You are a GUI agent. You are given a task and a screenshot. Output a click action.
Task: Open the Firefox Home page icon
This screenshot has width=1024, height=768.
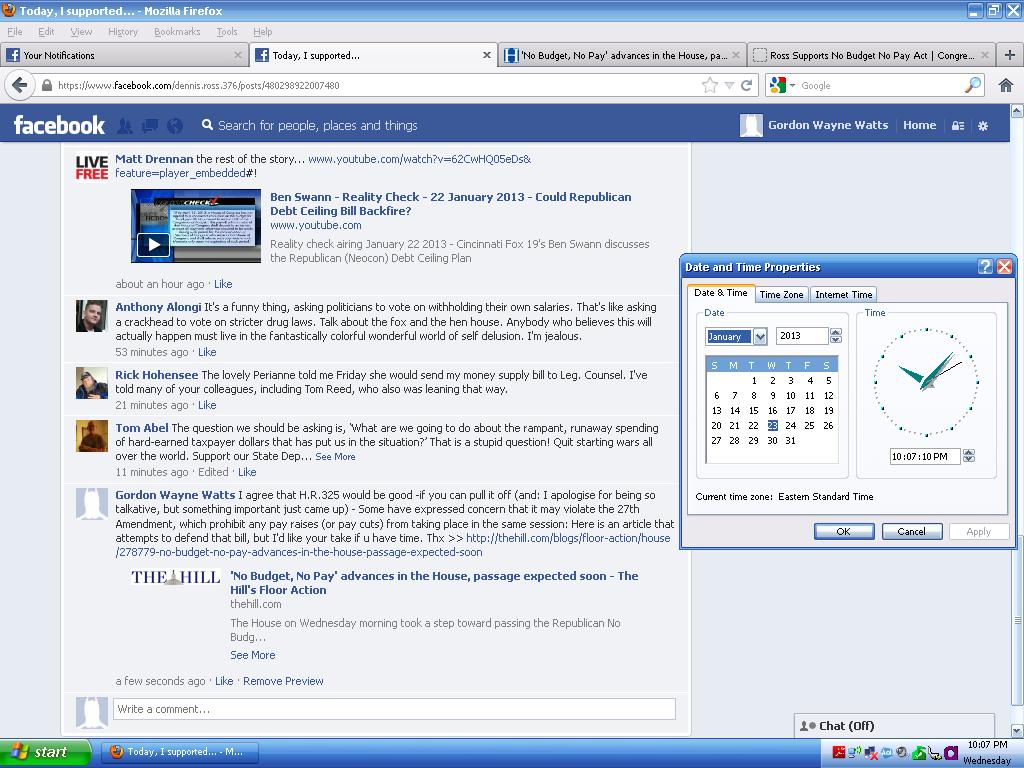pos(1006,85)
